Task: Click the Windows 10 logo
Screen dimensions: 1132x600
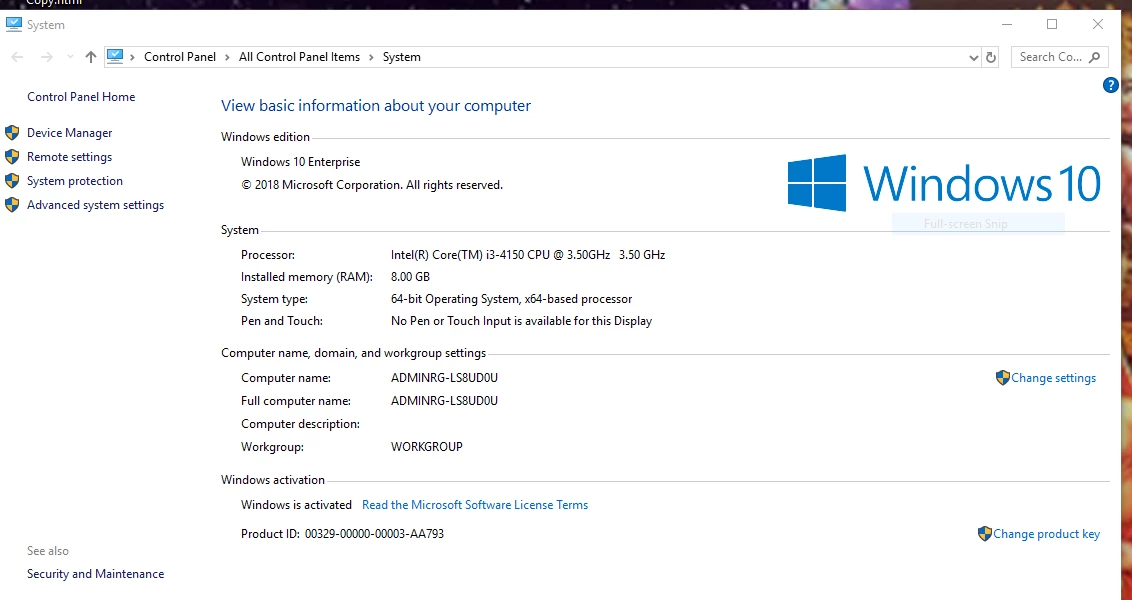Action: (944, 183)
